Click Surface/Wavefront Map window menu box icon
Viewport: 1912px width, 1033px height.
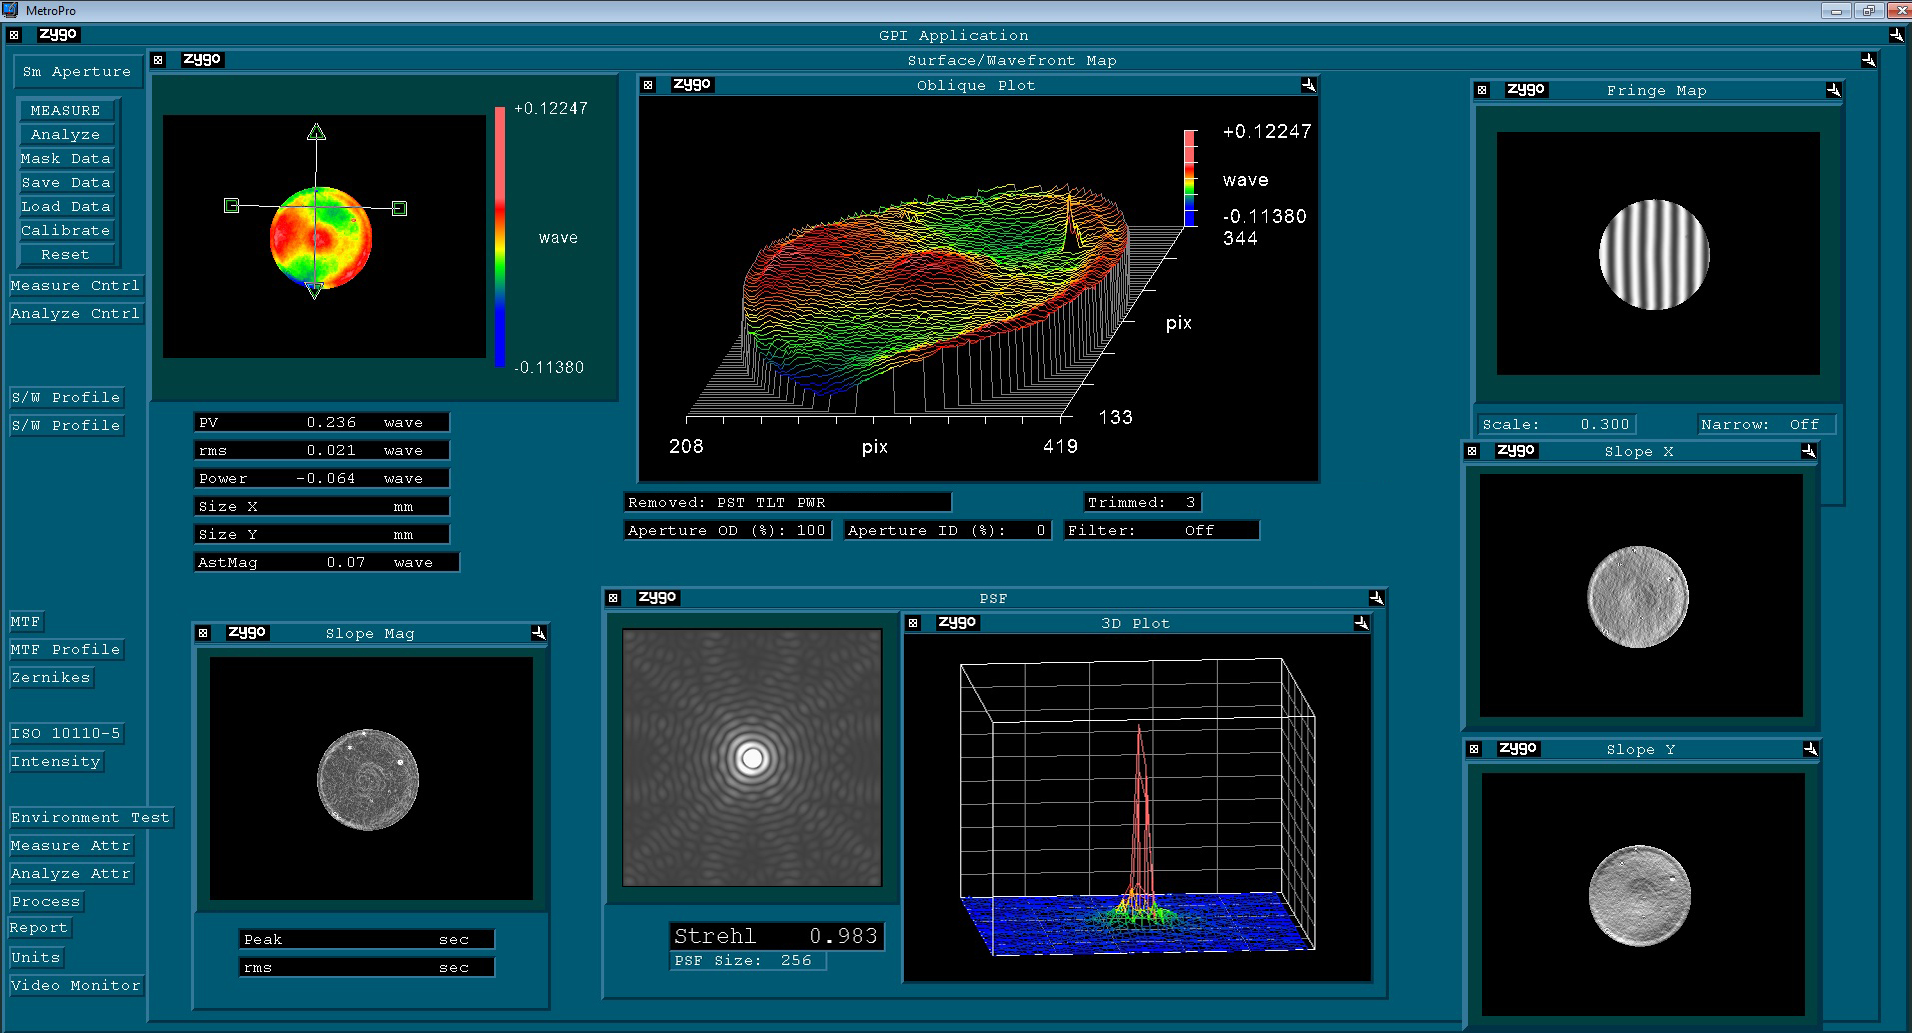pos(158,60)
